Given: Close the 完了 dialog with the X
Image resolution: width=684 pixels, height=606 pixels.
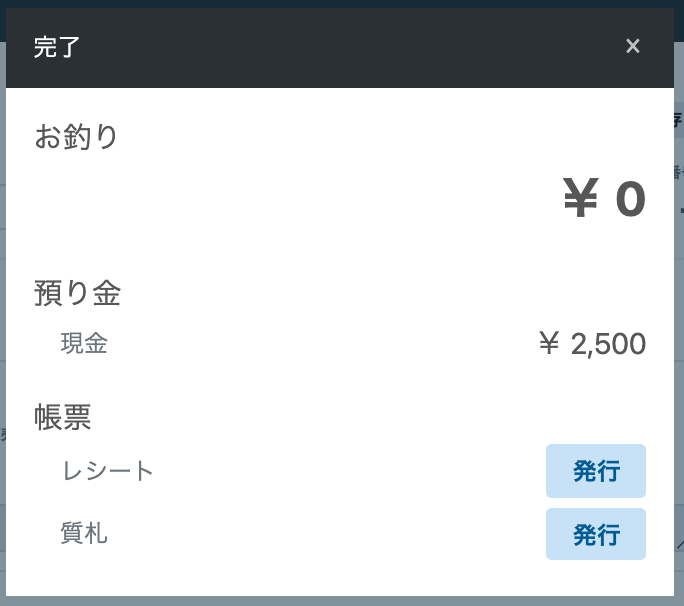Looking at the screenshot, I should click(x=632, y=46).
